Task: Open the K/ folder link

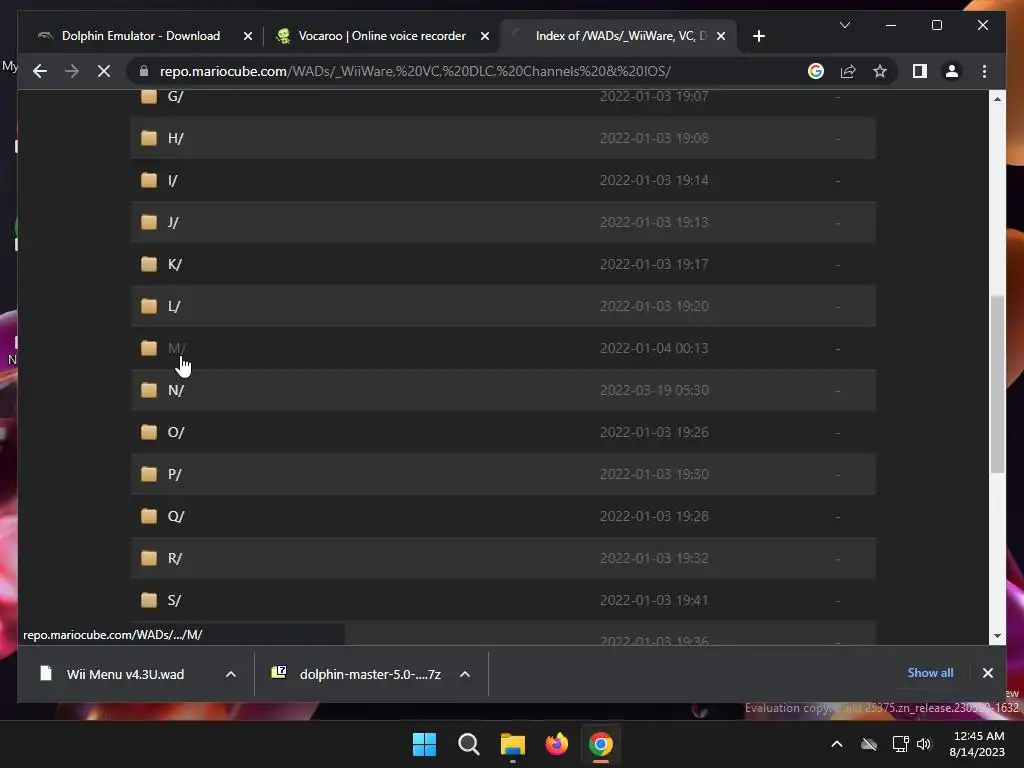Action: [x=175, y=264]
